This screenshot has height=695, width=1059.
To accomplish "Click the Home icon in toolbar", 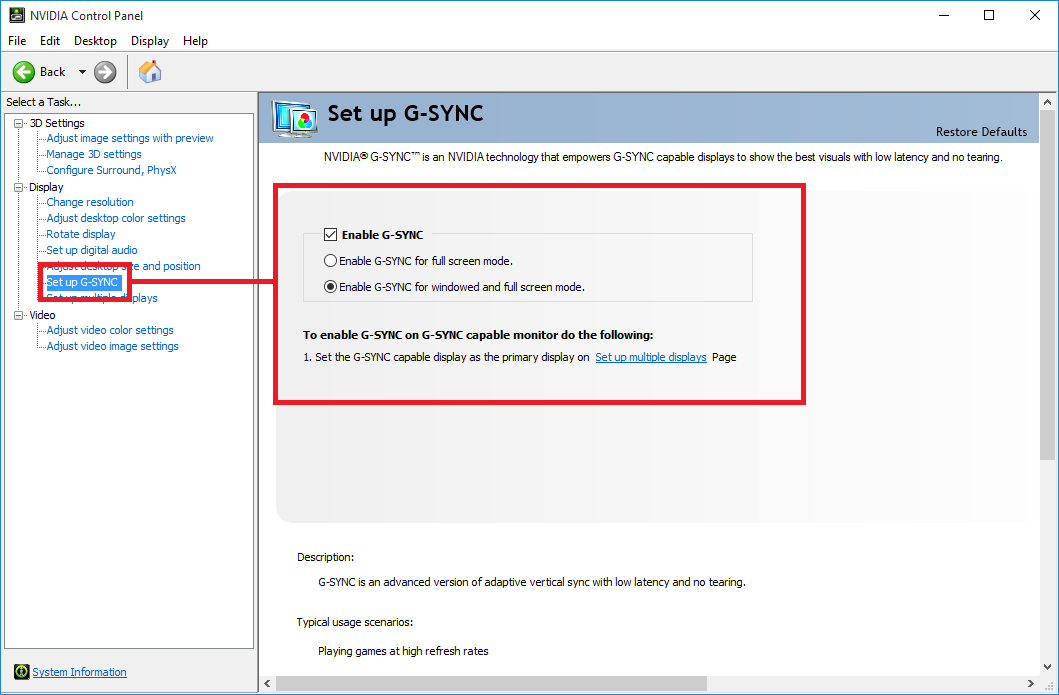I will click(x=150, y=71).
